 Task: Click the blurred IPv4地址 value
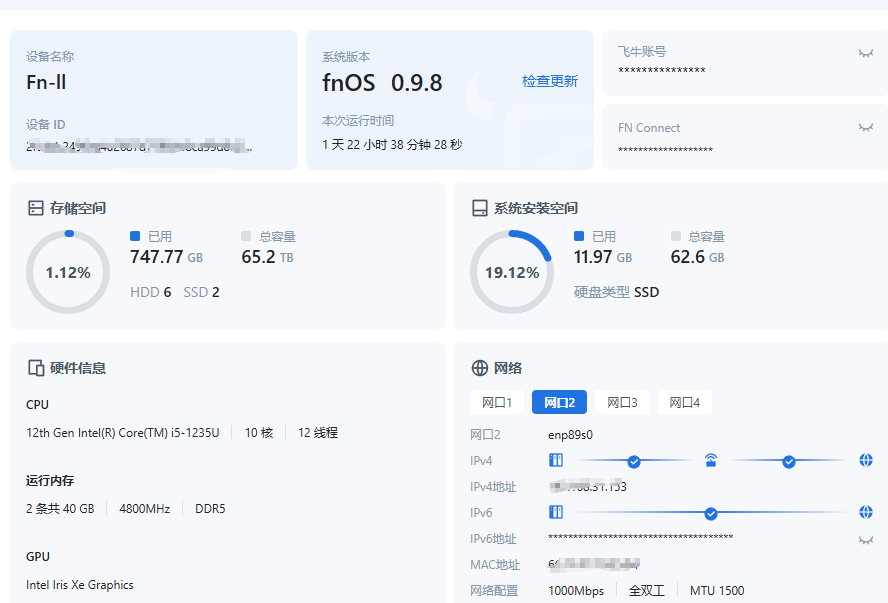pos(588,486)
